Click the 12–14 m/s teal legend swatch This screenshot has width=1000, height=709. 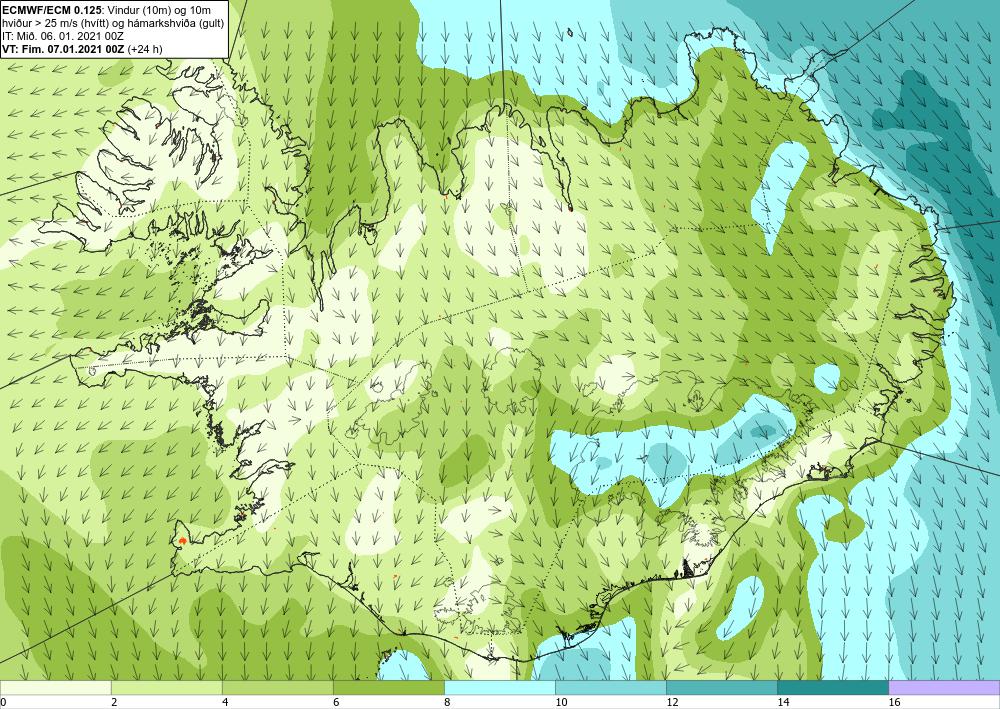point(721,688)
